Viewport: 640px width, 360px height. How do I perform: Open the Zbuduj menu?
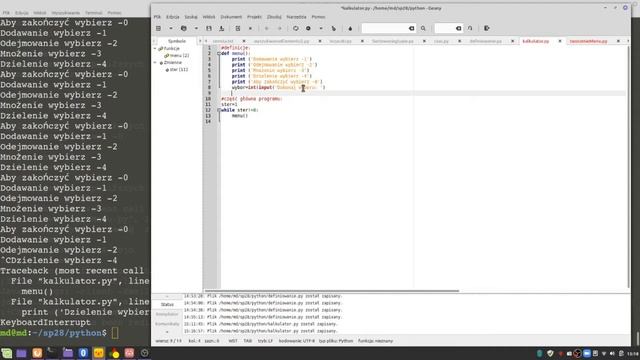click(274, 17)
